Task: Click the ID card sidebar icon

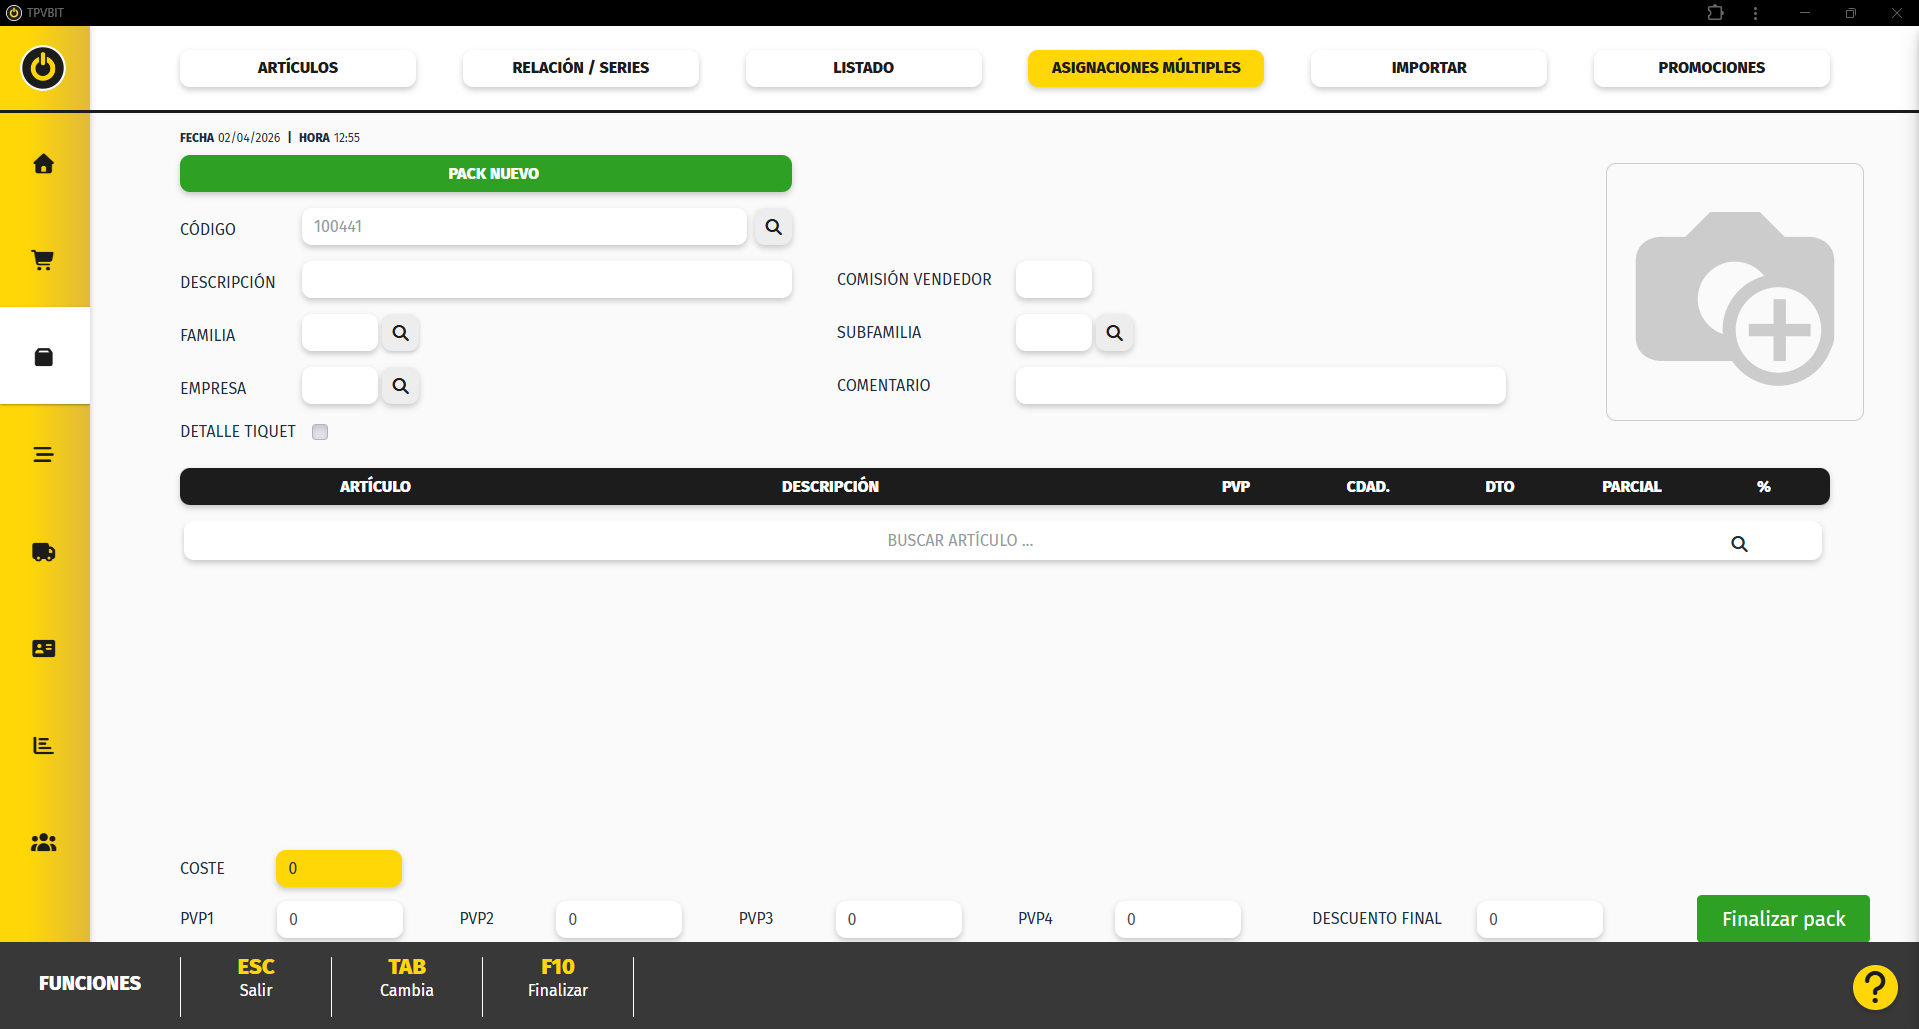Action: pos(43,649)
